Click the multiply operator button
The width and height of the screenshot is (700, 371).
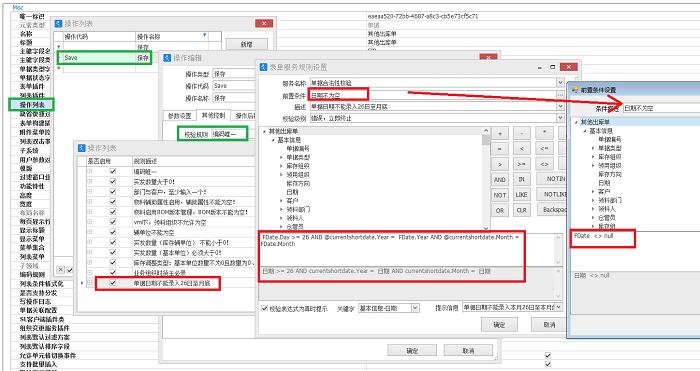tap(544, 133)
